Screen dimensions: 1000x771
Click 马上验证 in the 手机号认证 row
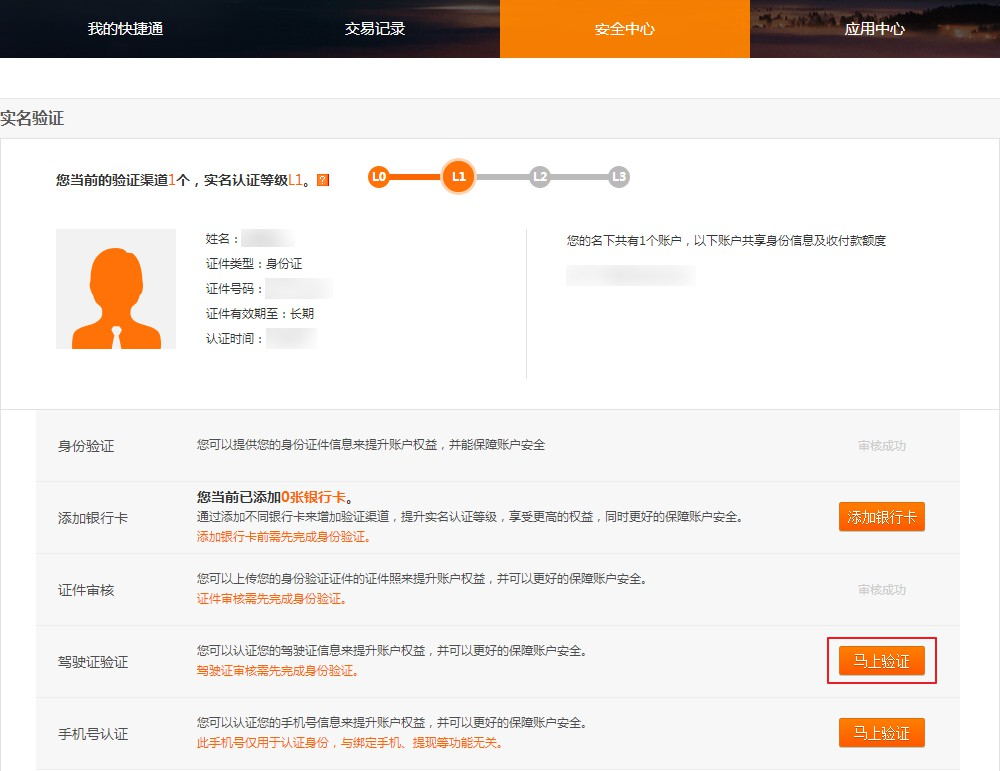[881, 733]
